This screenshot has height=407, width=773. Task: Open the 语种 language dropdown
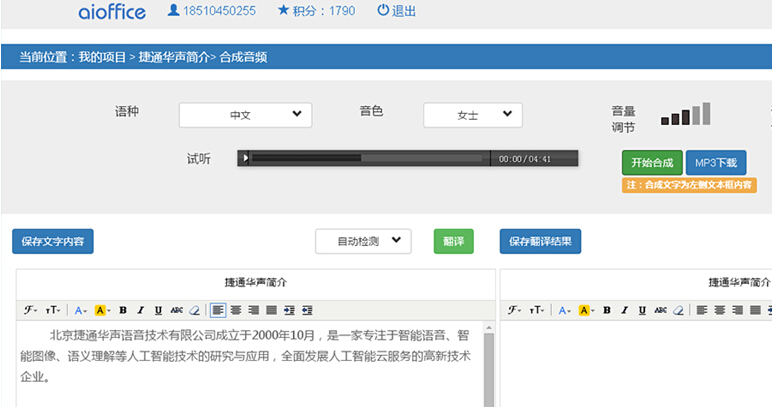pyautogui.click(x=246, y=115)
